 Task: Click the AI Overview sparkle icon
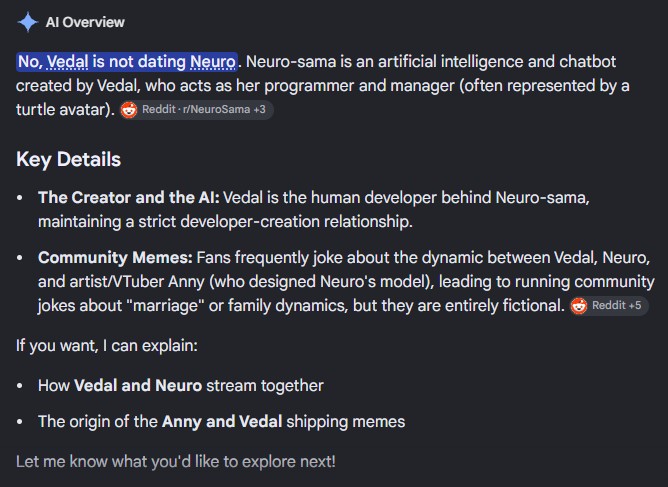pos(28,22)
